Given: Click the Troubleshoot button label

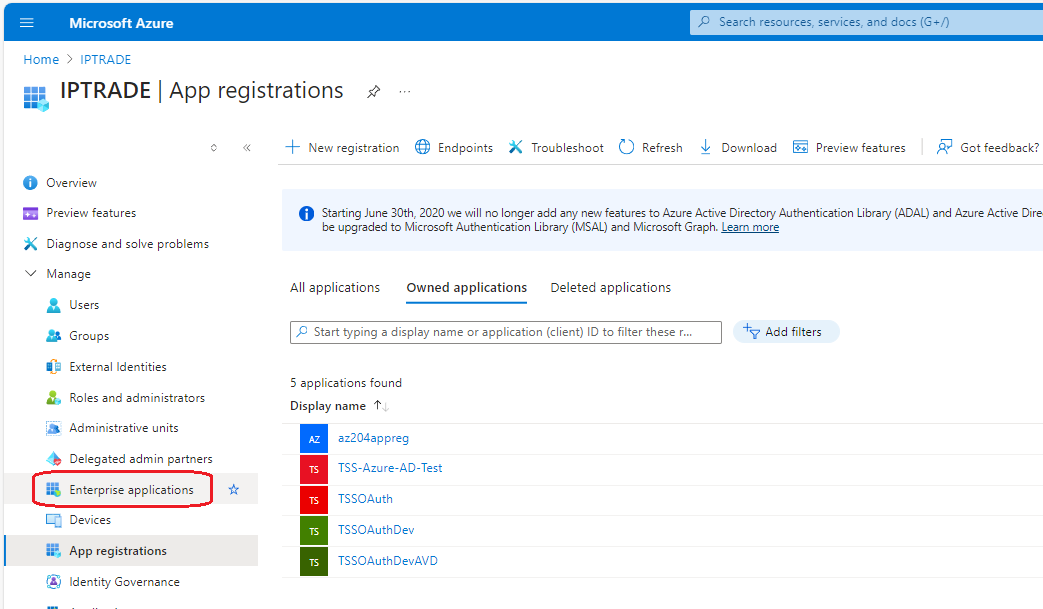Looking at the screenshot, I should [x=567, y=148].
